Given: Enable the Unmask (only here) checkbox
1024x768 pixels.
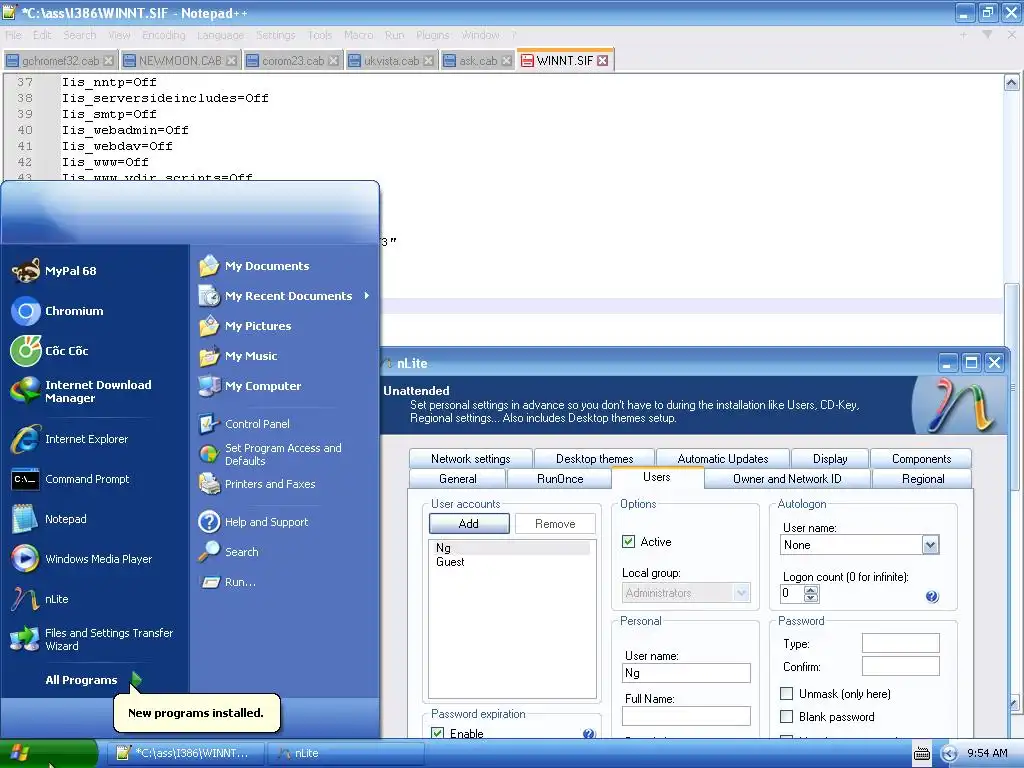Looking at the screenshot, I should point(787,694).
